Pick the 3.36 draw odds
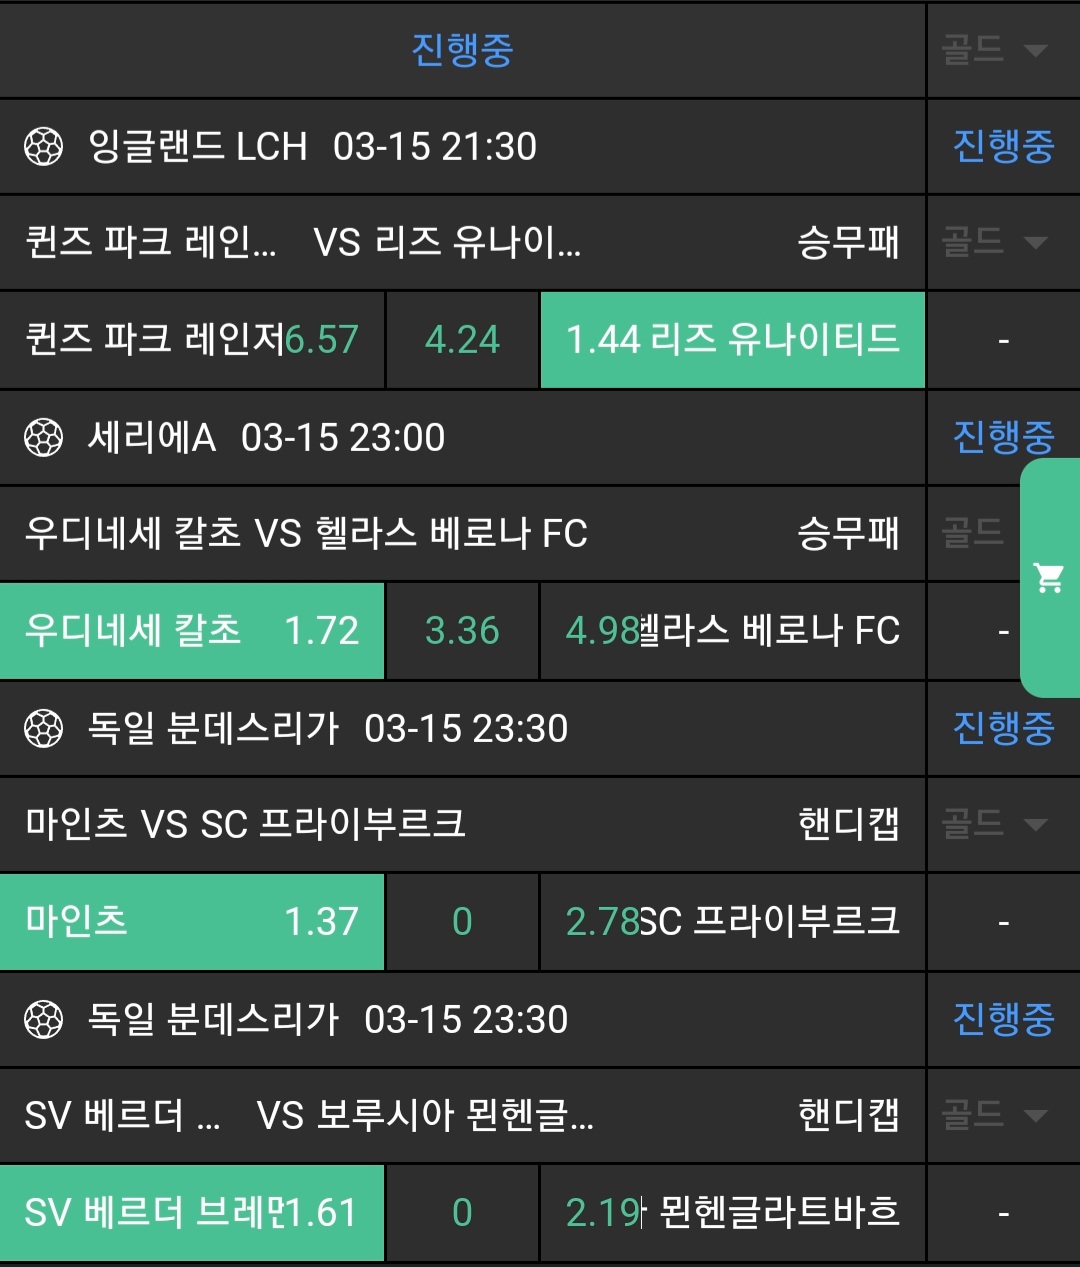Image resolution: width=1080 pixels, height=1267 pixels. [462, 631]
